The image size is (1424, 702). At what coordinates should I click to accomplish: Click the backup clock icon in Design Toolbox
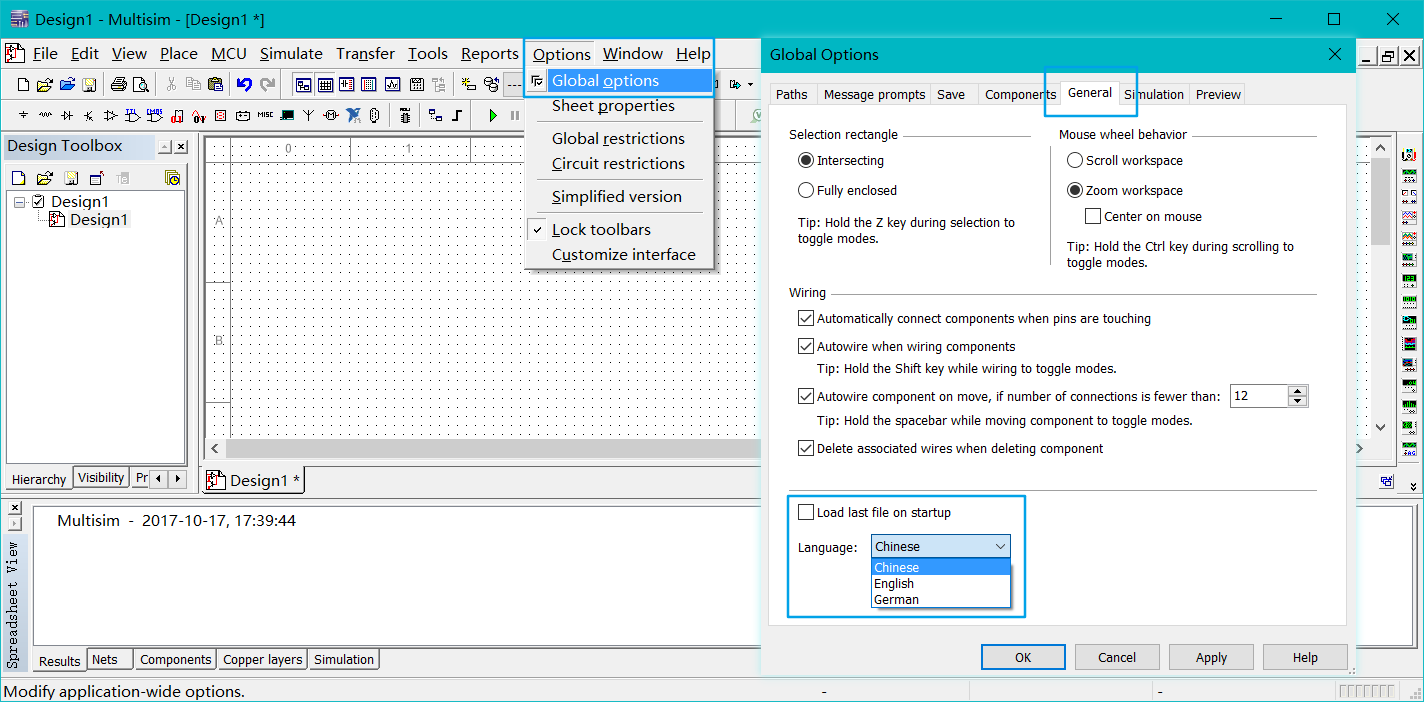(x=173, y=178)
